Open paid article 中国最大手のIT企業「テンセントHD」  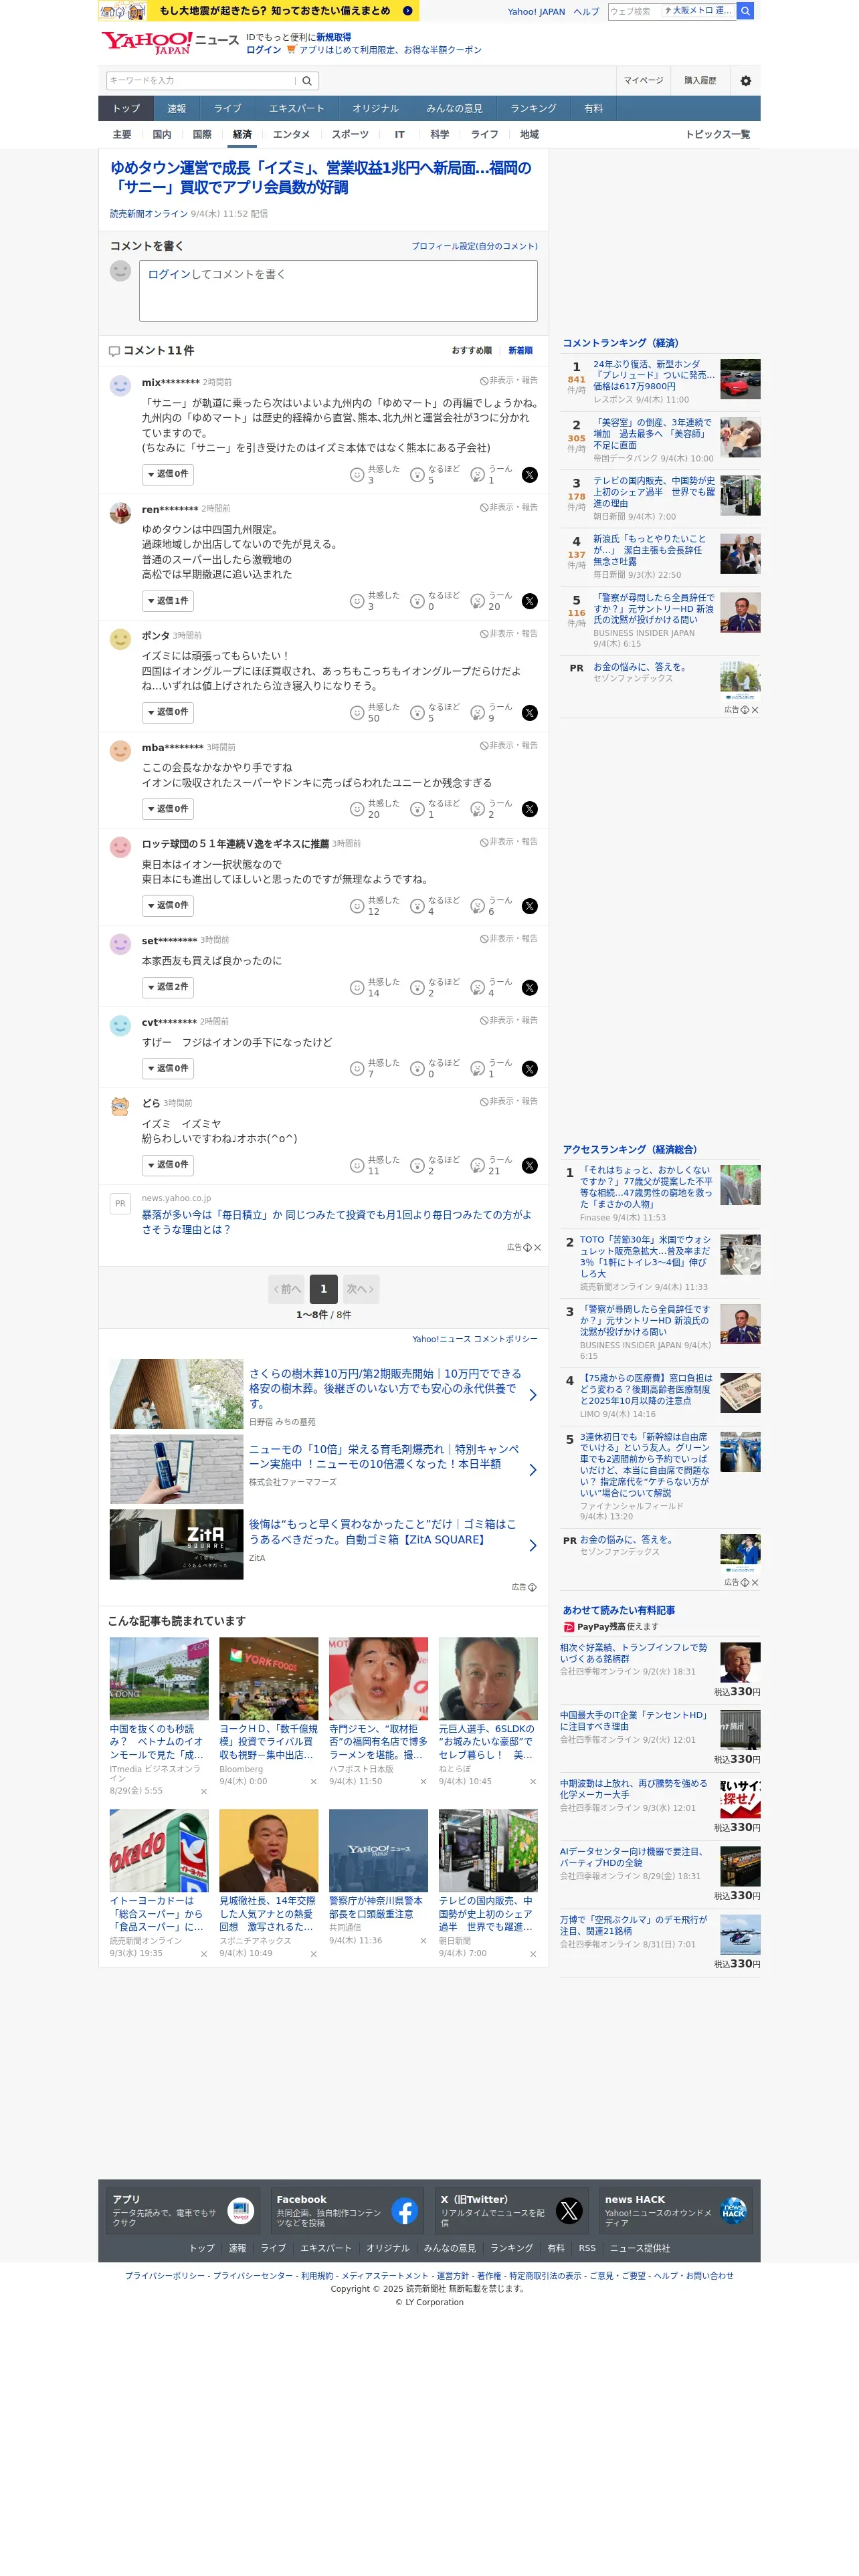tap(634, 1721)
